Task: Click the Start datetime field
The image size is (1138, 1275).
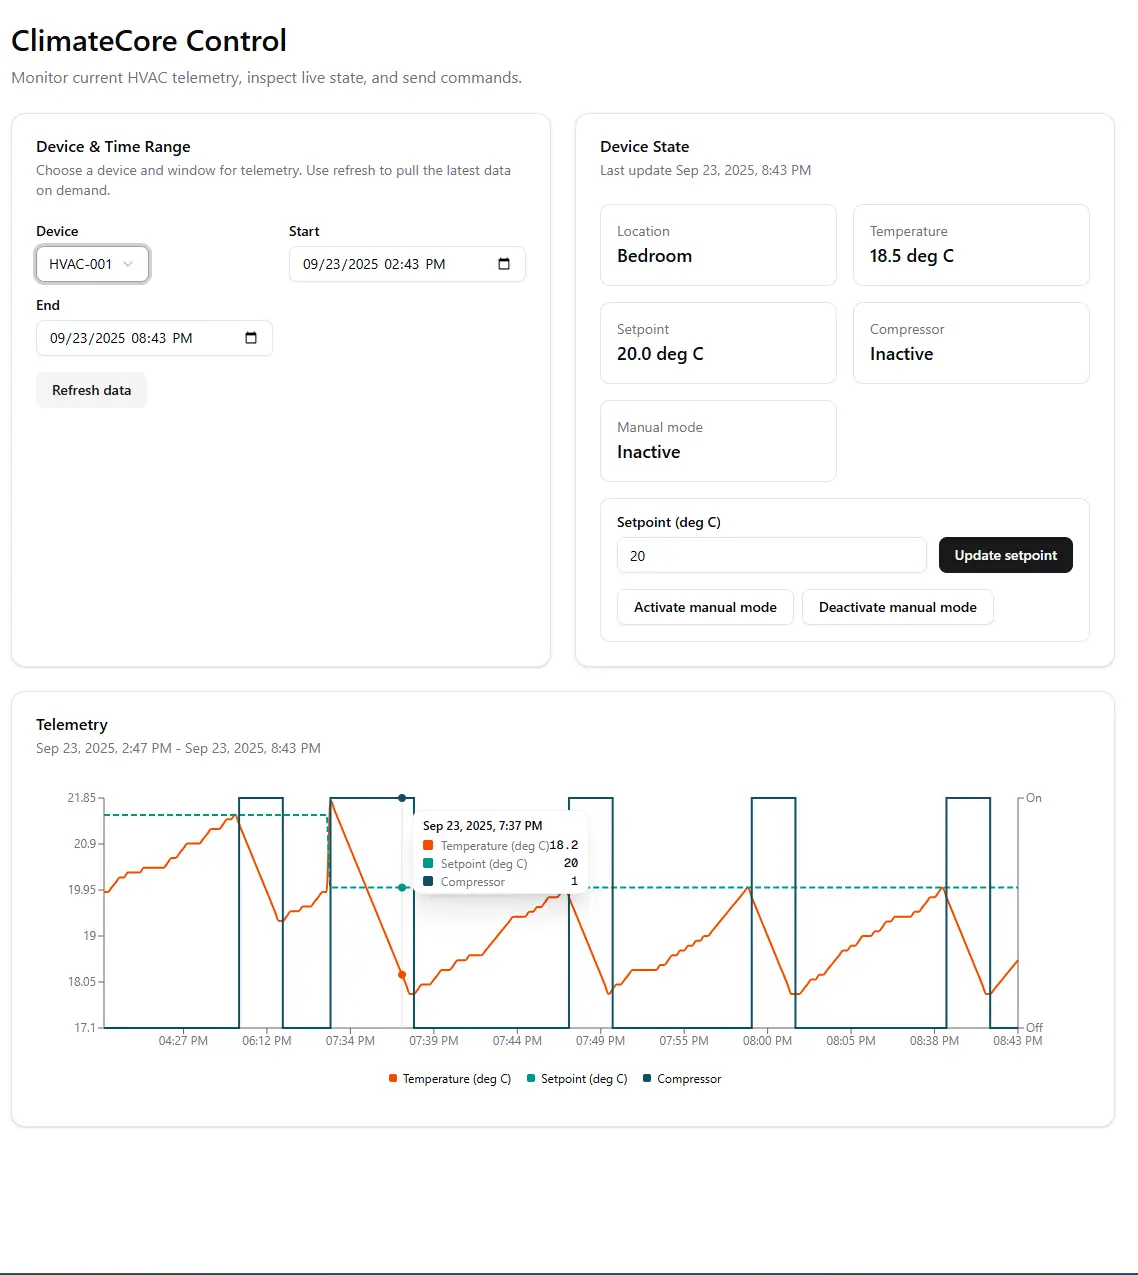Action: (390, 264)
